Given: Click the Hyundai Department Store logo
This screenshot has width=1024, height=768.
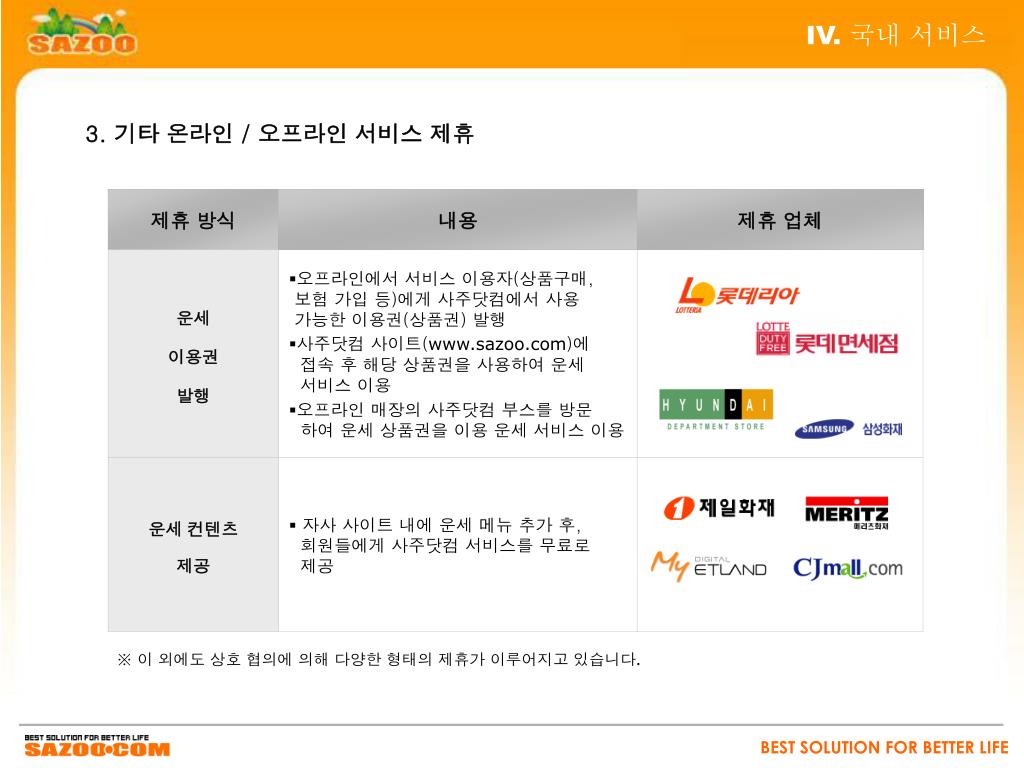Looking at the screenshot, I should pos(716,410).
